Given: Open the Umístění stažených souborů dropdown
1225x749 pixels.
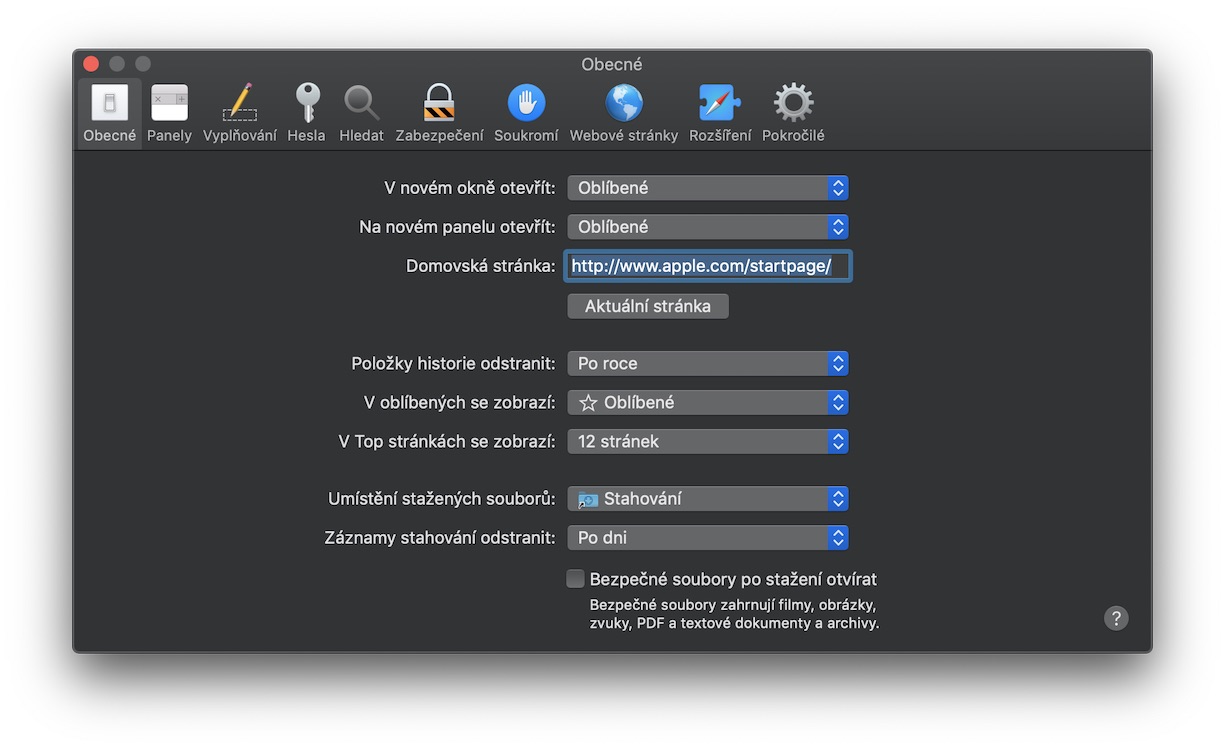Looking at the screenshot, I should pos(708,498).
